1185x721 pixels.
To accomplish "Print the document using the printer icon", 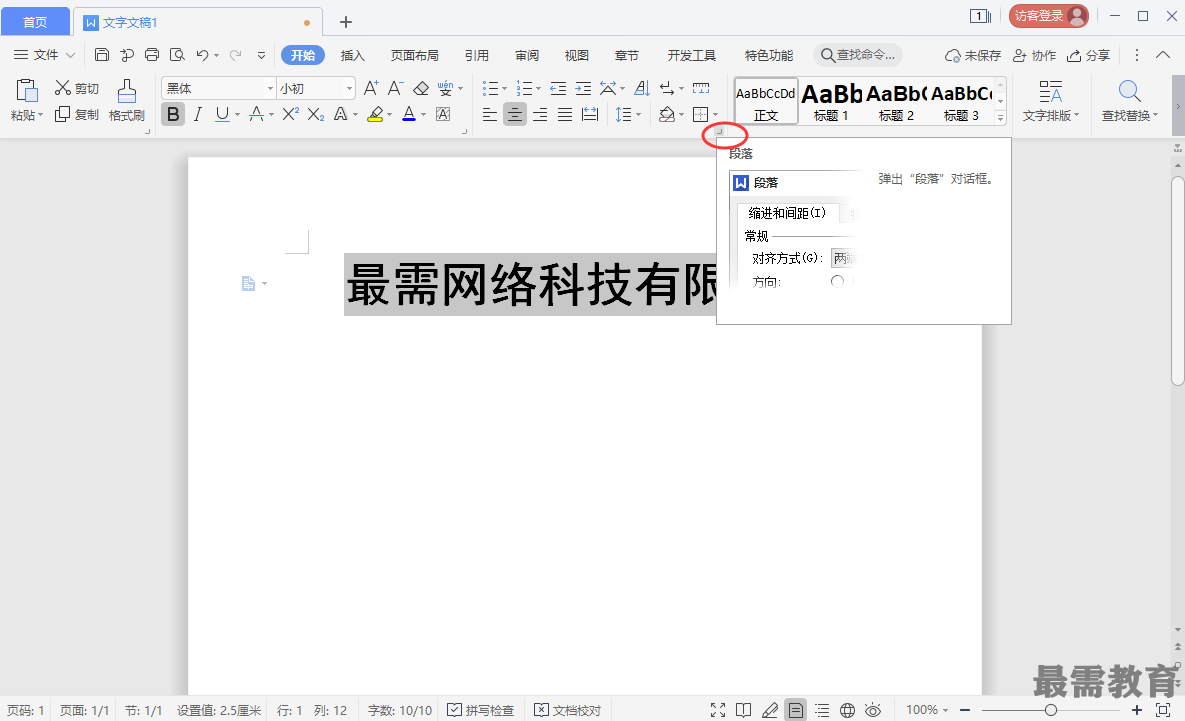I will [x=152, y=54].
